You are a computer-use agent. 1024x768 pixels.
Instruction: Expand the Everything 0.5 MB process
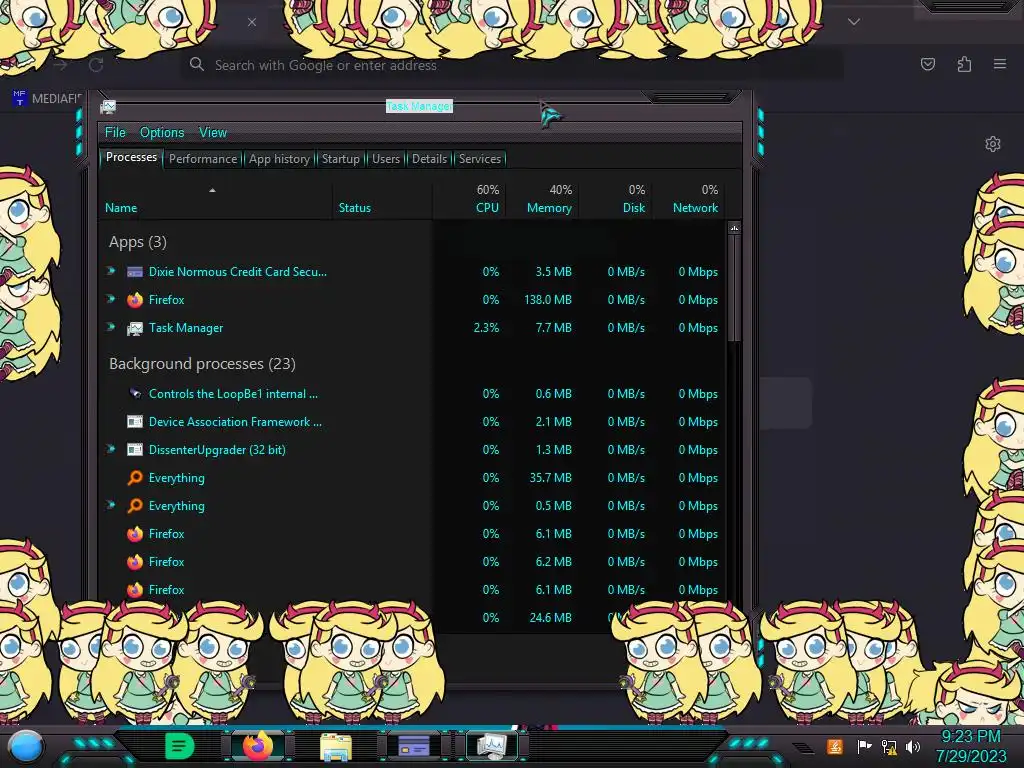tap(111, 505)
